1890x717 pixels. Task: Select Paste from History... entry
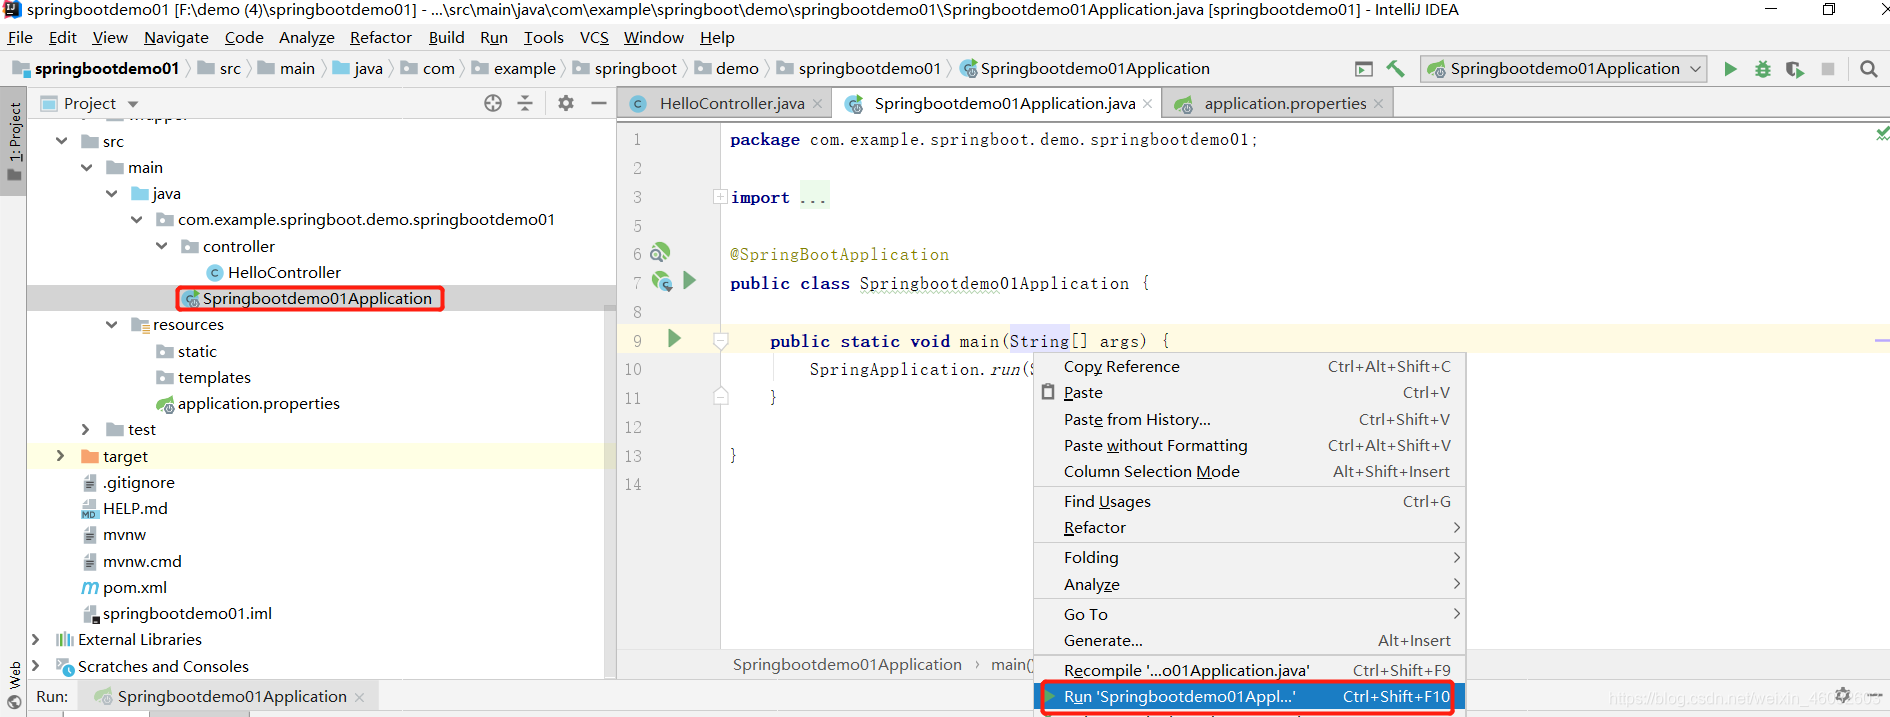[1250, 420]
